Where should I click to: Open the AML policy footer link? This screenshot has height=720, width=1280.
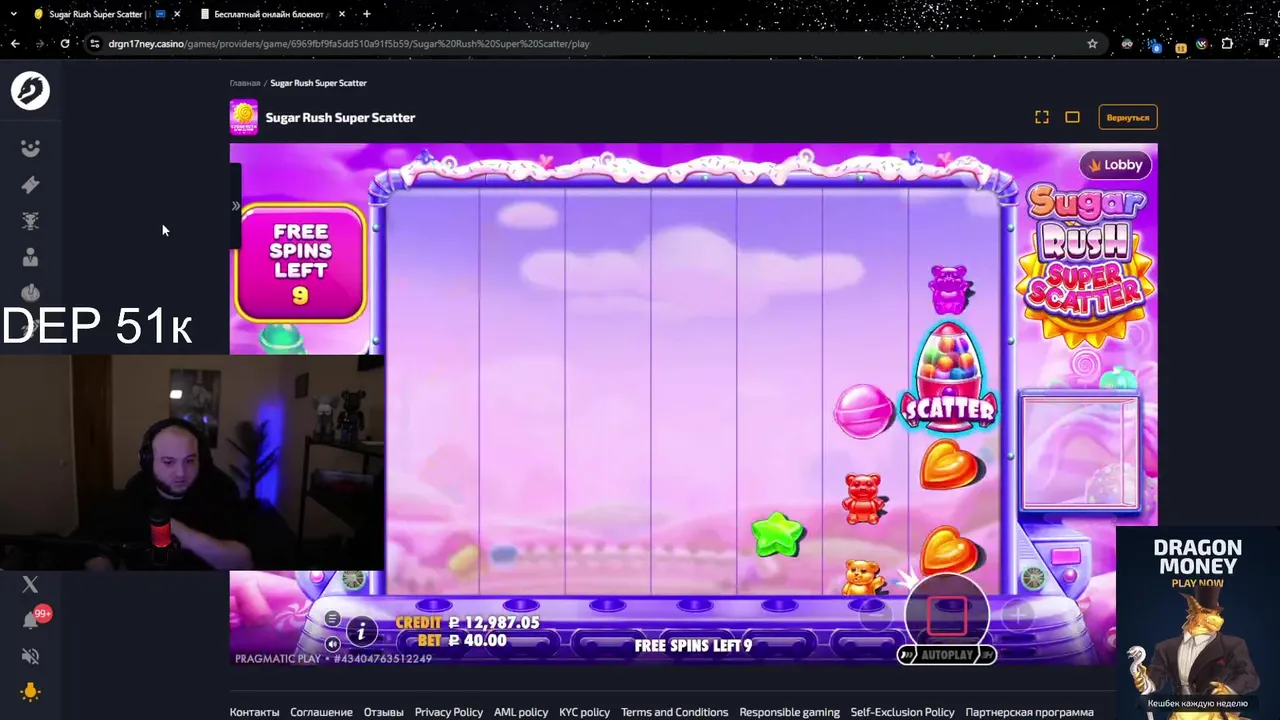(x=521, y=712)
